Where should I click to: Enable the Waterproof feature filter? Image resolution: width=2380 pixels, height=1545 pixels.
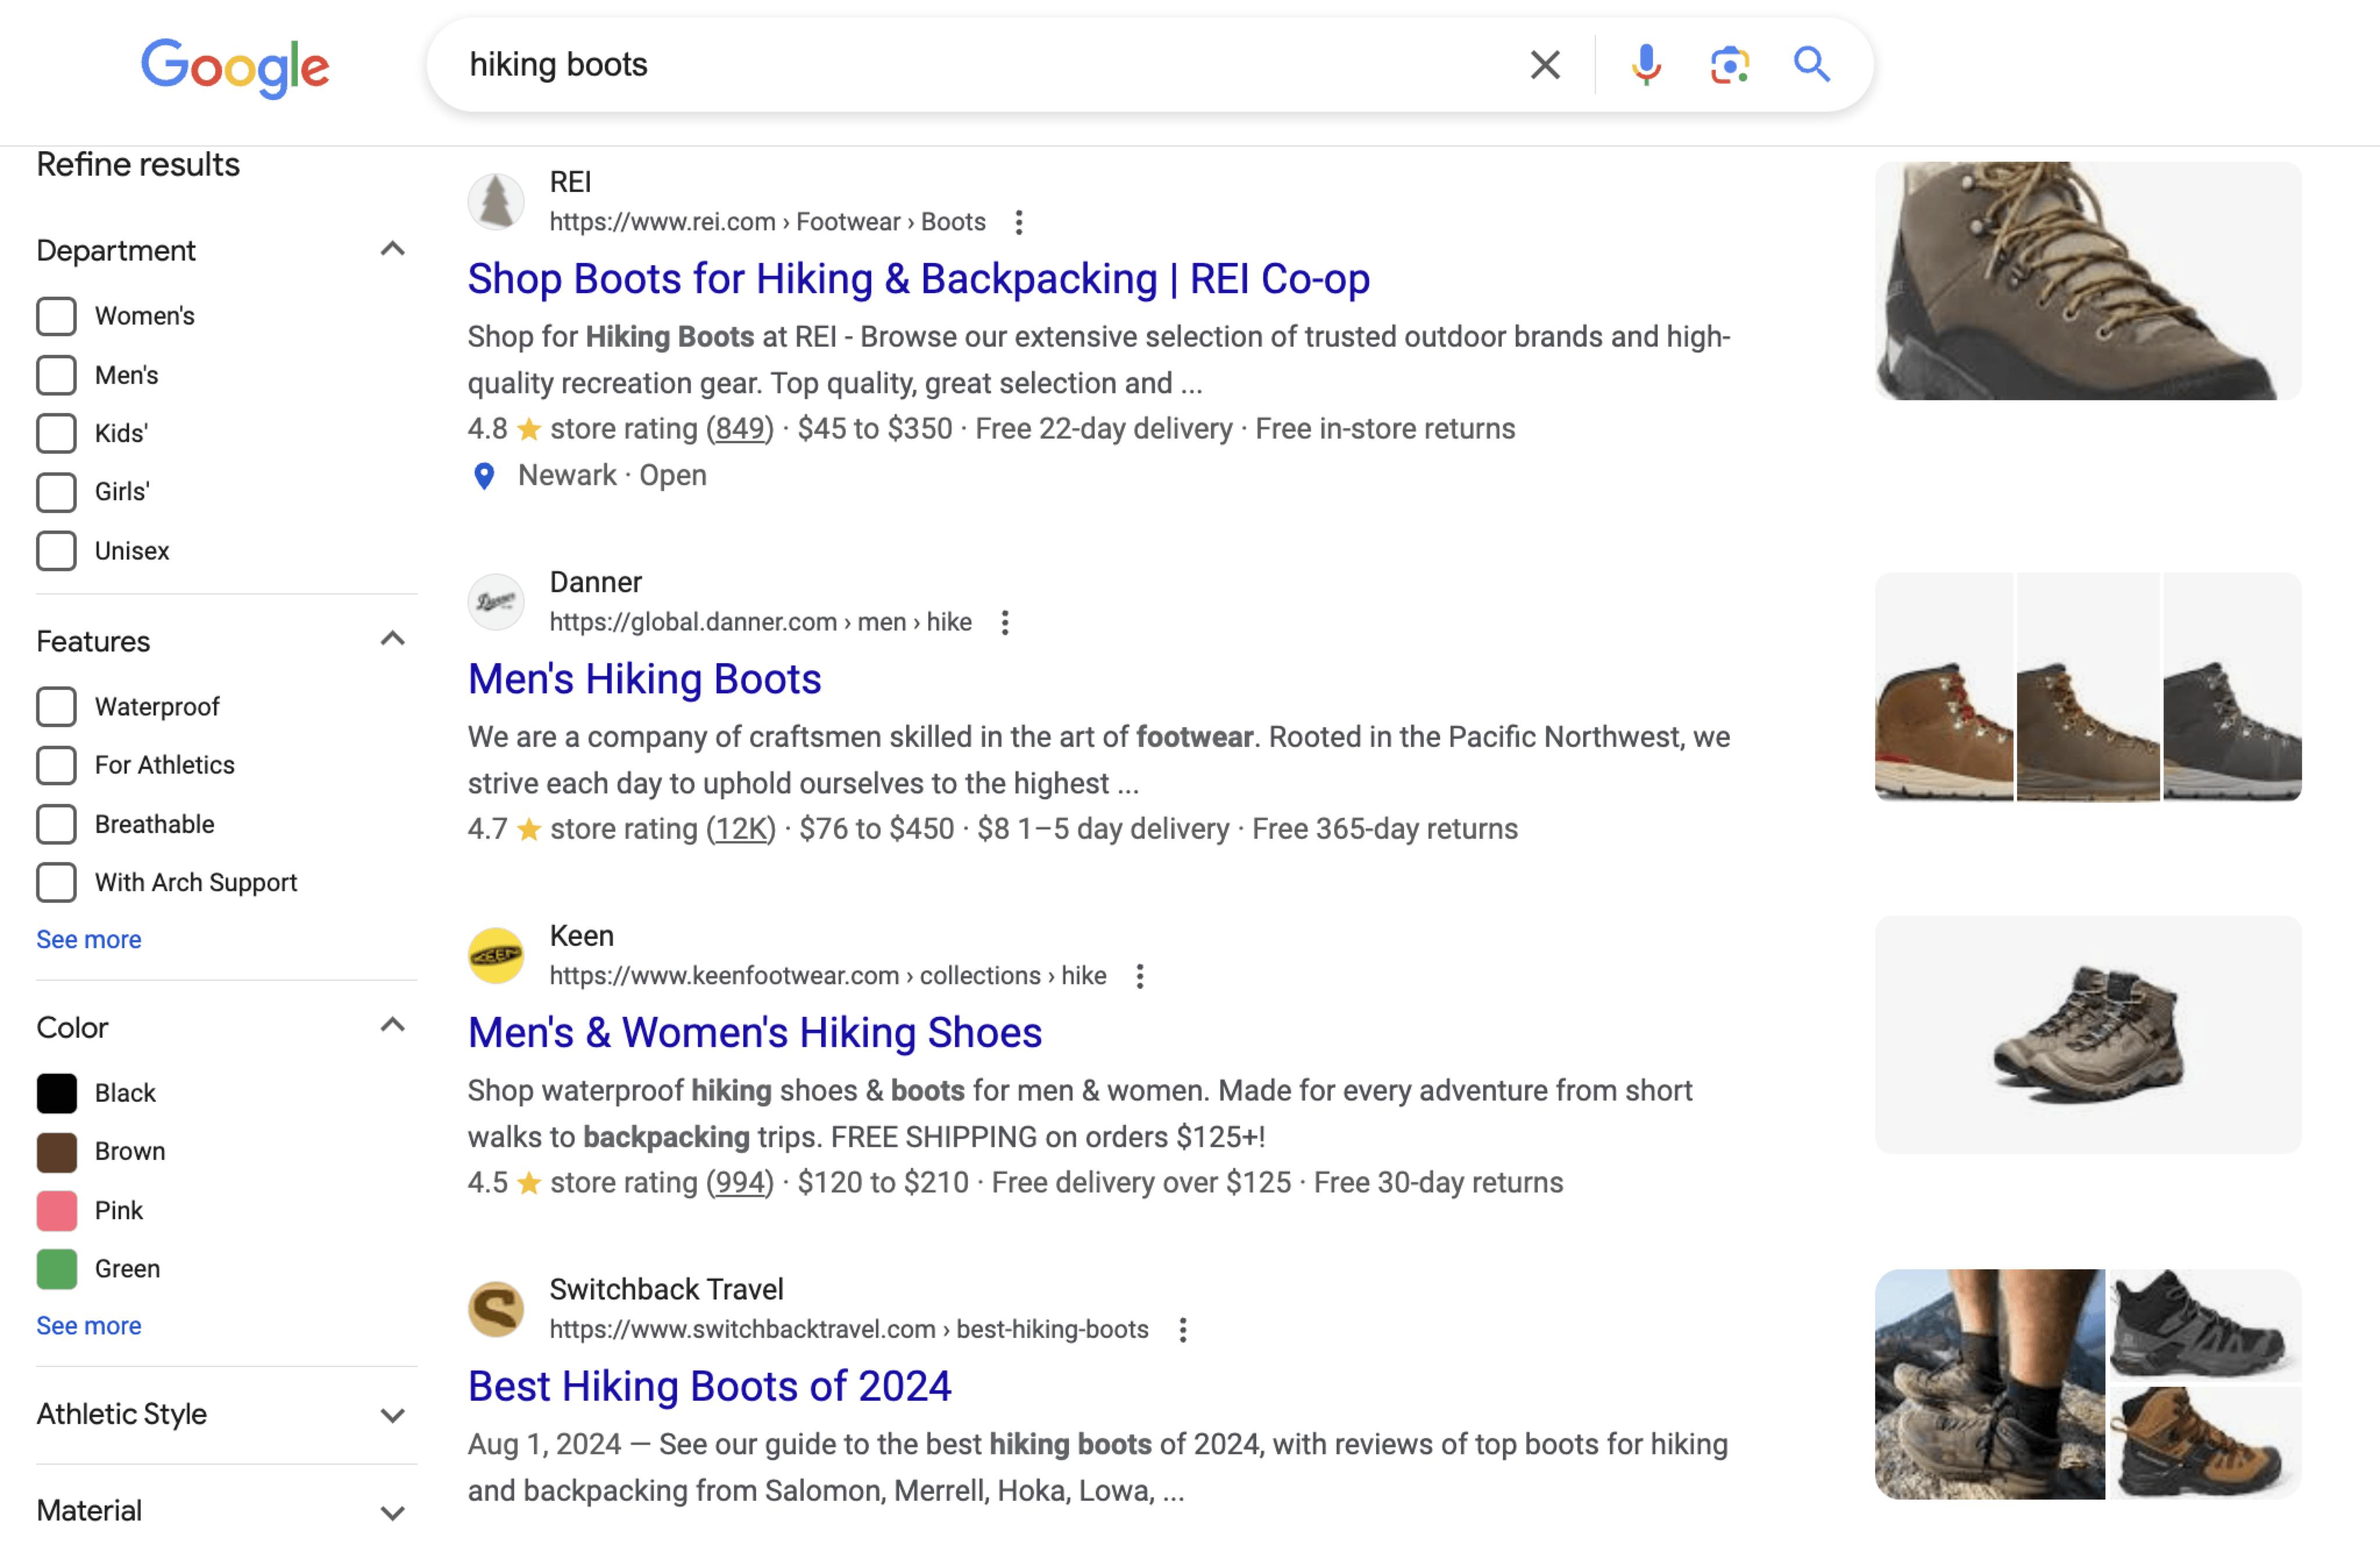point(56,707)
